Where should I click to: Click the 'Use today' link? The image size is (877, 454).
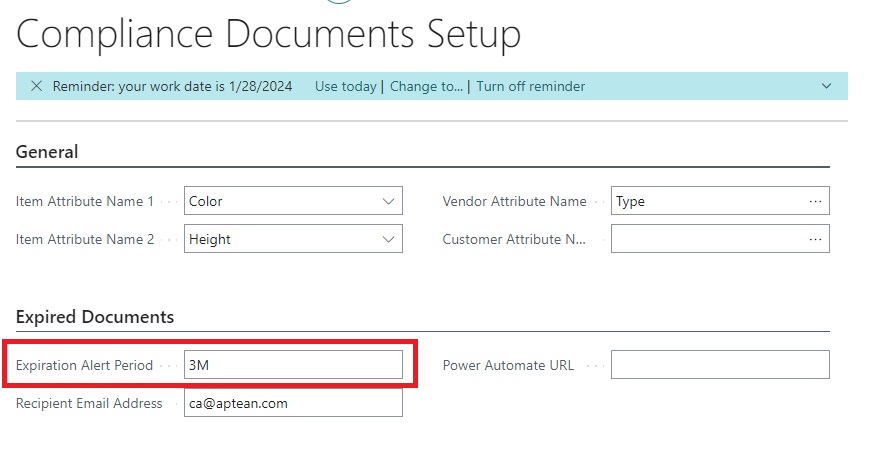(x=345, y=86)
